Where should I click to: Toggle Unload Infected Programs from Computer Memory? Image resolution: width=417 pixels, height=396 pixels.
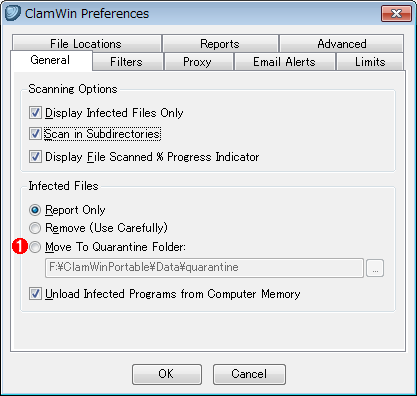pos(35,294)
